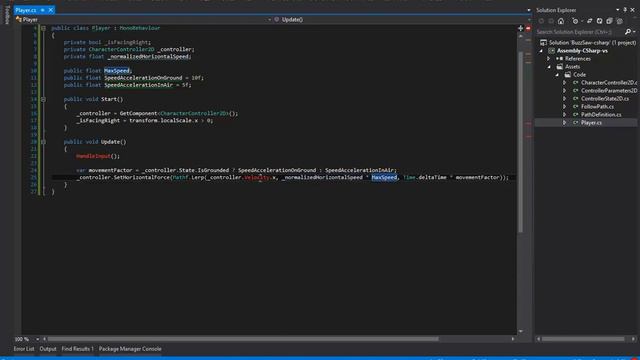The width and height of the screenshot is (640, 360).
Task: Switch to the Player.cs editor tab
Action: (x=26, y=10)
